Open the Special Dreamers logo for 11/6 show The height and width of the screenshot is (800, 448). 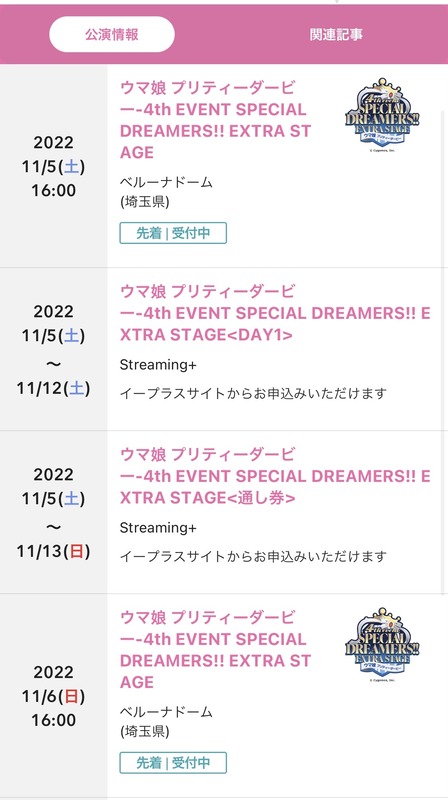[x=382, y=644]
